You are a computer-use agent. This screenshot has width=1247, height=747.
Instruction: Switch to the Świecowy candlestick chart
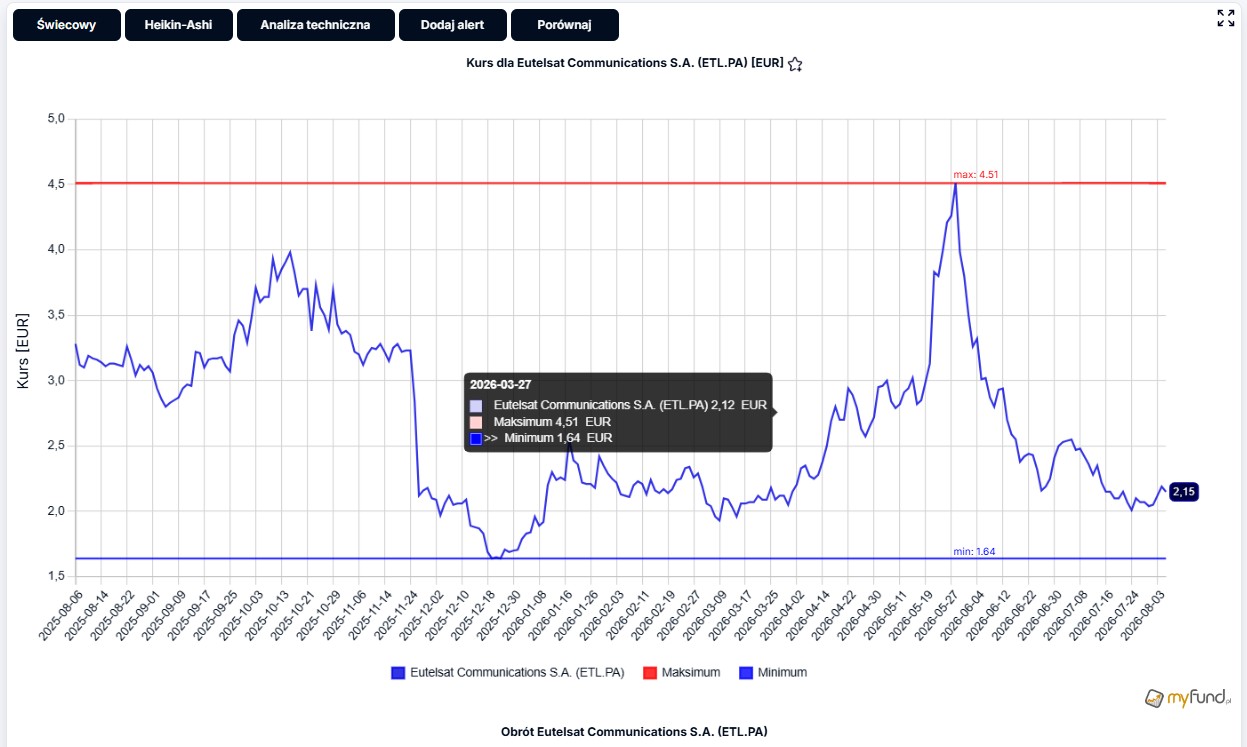click(66, 25)
